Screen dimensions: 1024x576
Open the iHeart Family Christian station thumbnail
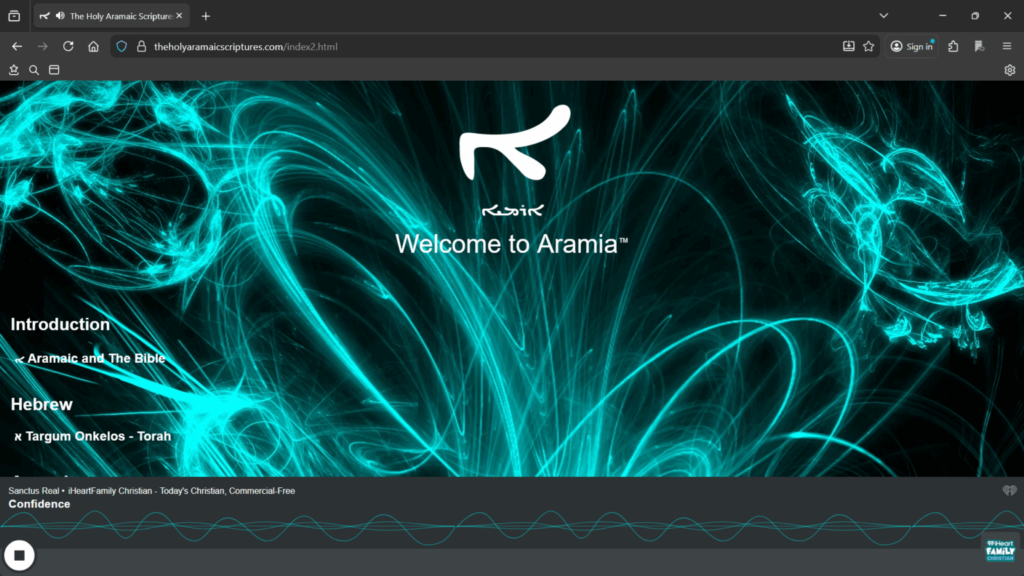point(999,551)
